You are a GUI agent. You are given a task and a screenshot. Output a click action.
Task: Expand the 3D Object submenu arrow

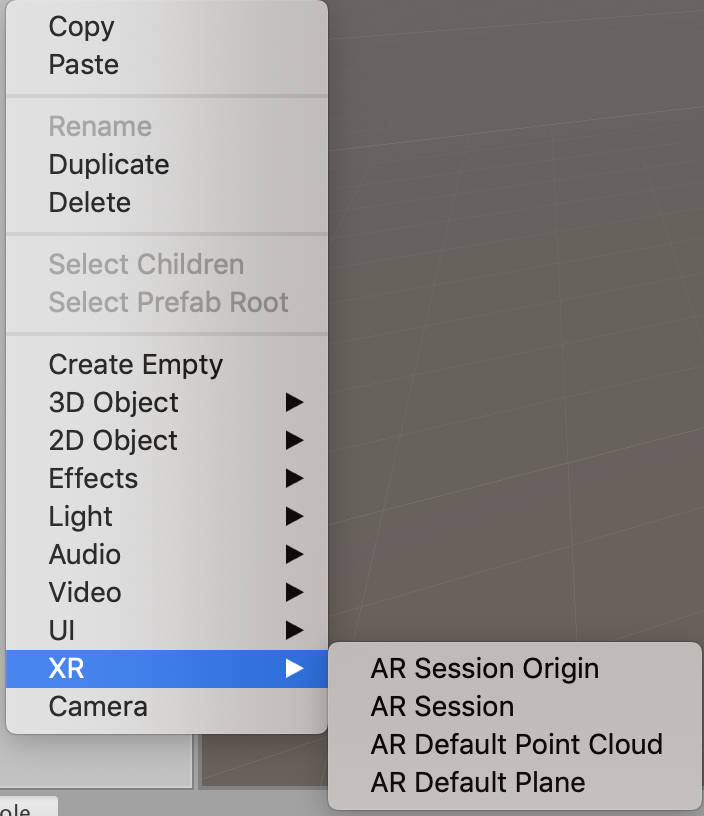point(294,403)
